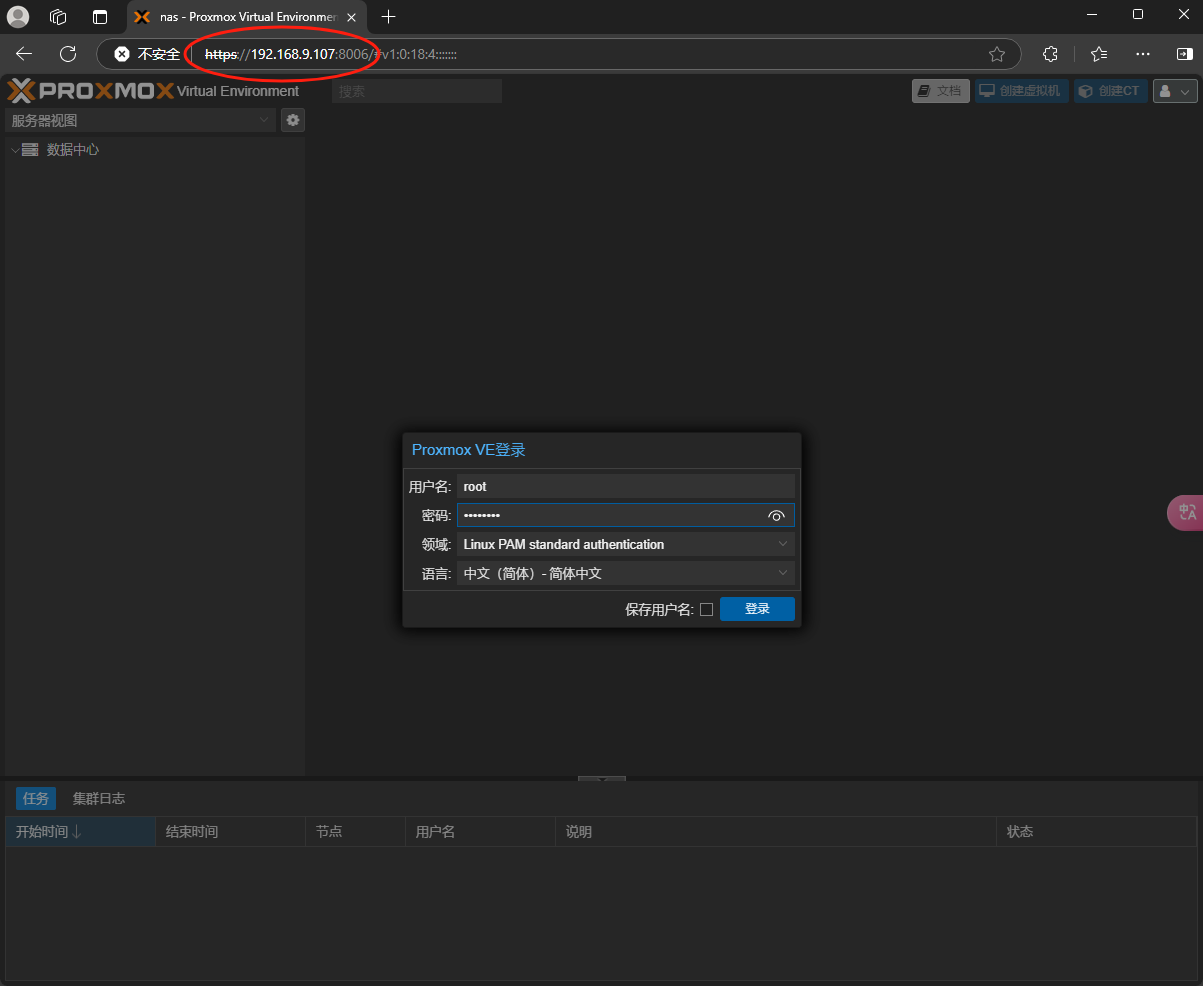The width and height of the screenshot is (1203, 986).
Task: Click the Proxmox VE登录 dialog title
Action: click(x=469, y=450)
